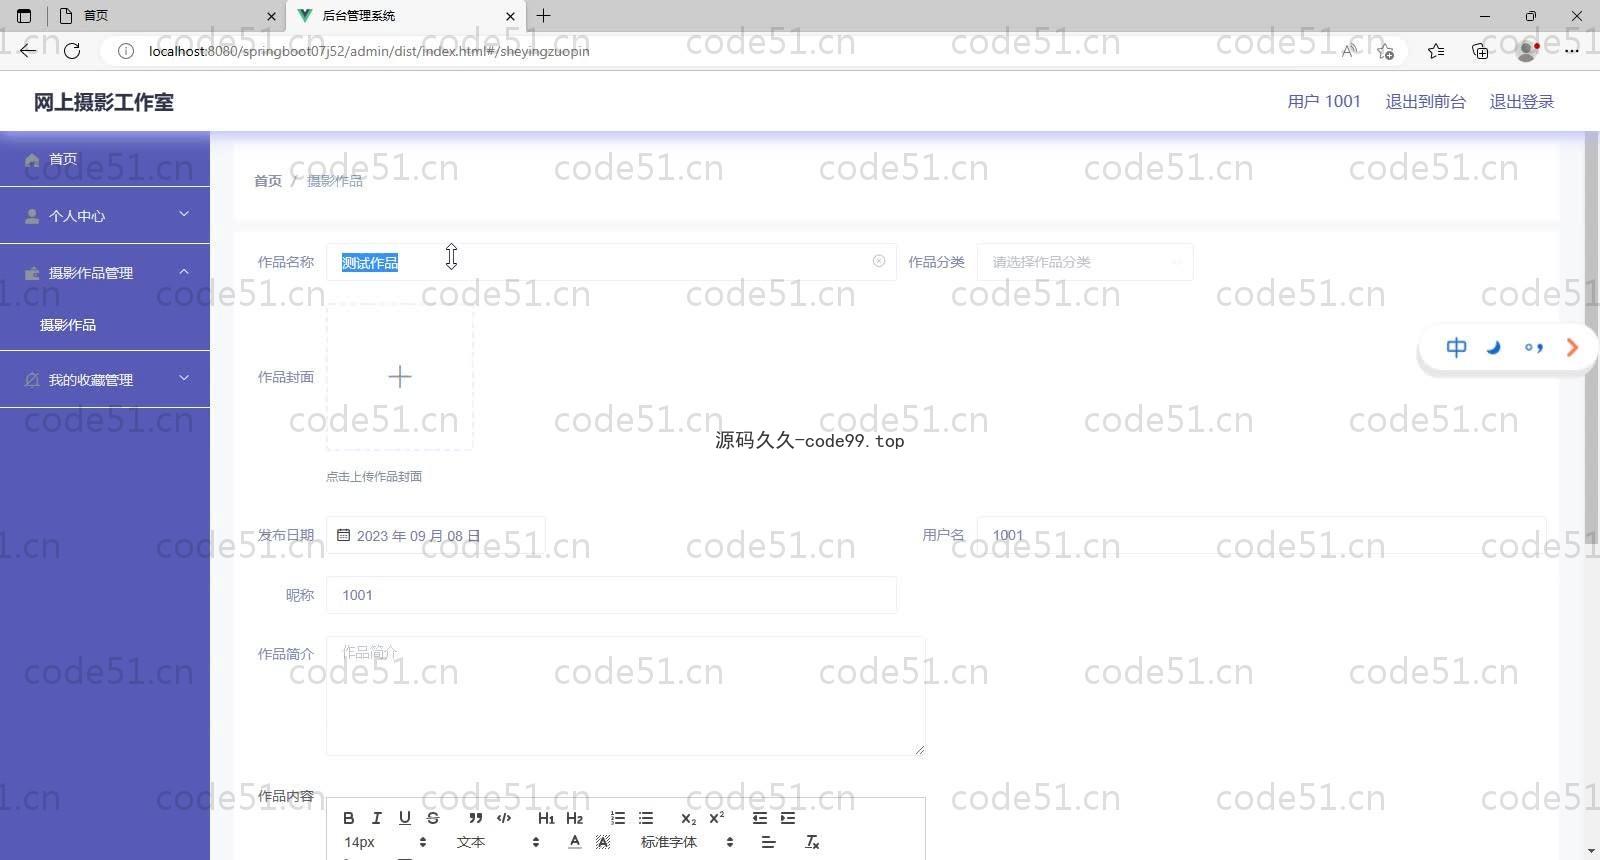Click 退出到前台 in the header

coord(1425,101)
